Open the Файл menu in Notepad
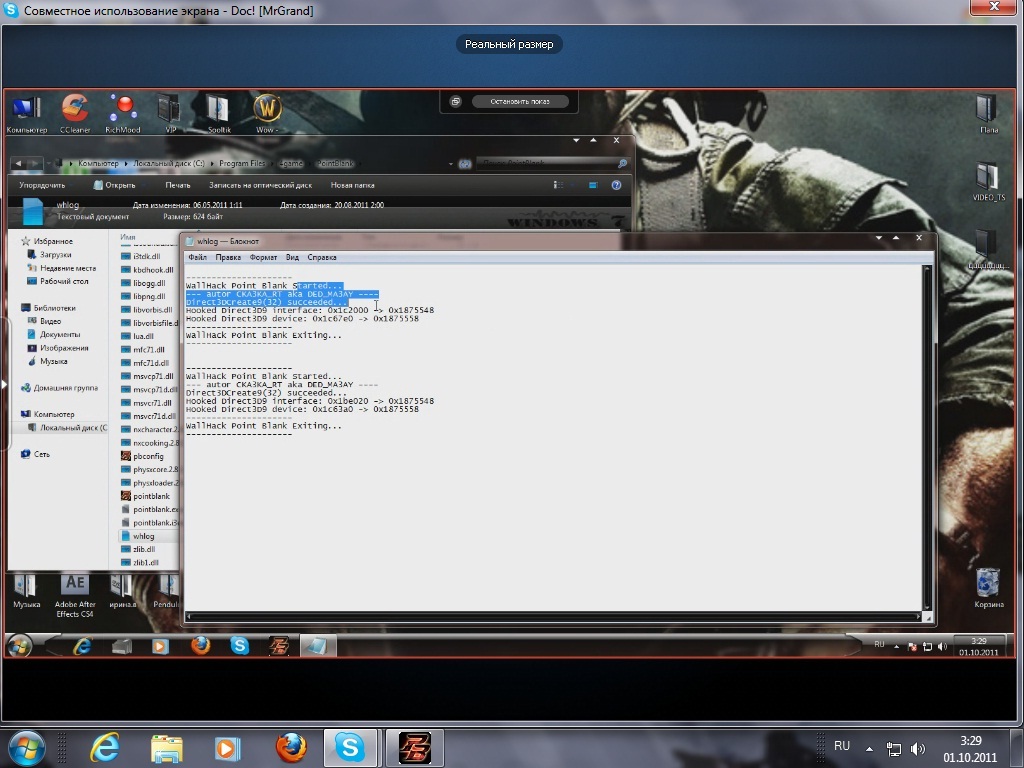The height and width of the screenshot is (768, 1024). tap(197, 257)
